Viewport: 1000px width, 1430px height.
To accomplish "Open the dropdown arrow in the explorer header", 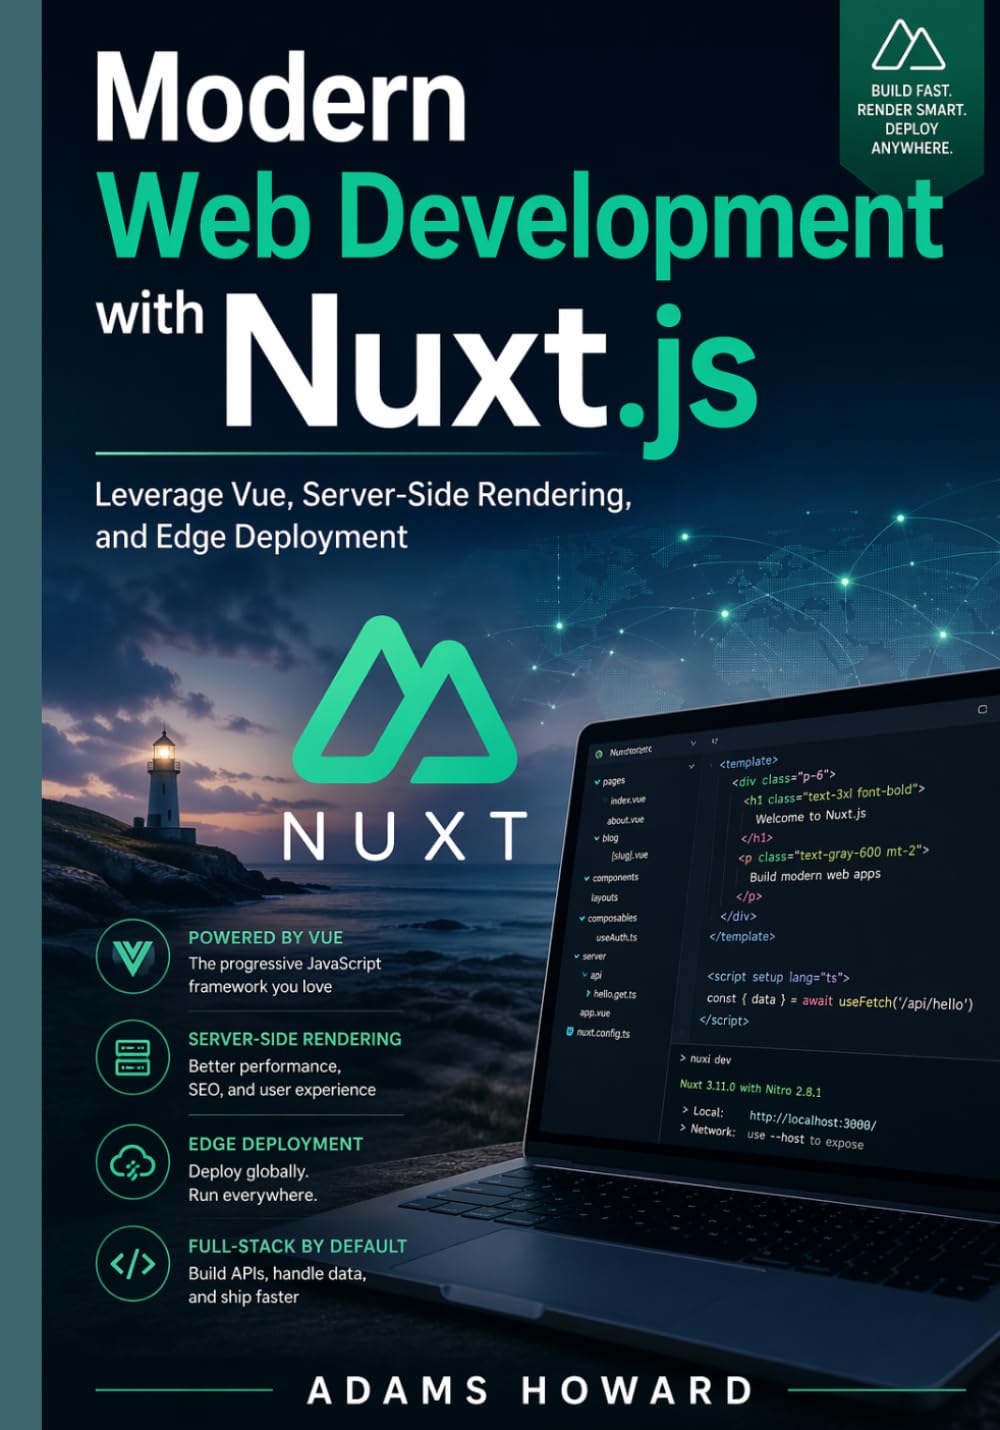I will coord(694,744).
